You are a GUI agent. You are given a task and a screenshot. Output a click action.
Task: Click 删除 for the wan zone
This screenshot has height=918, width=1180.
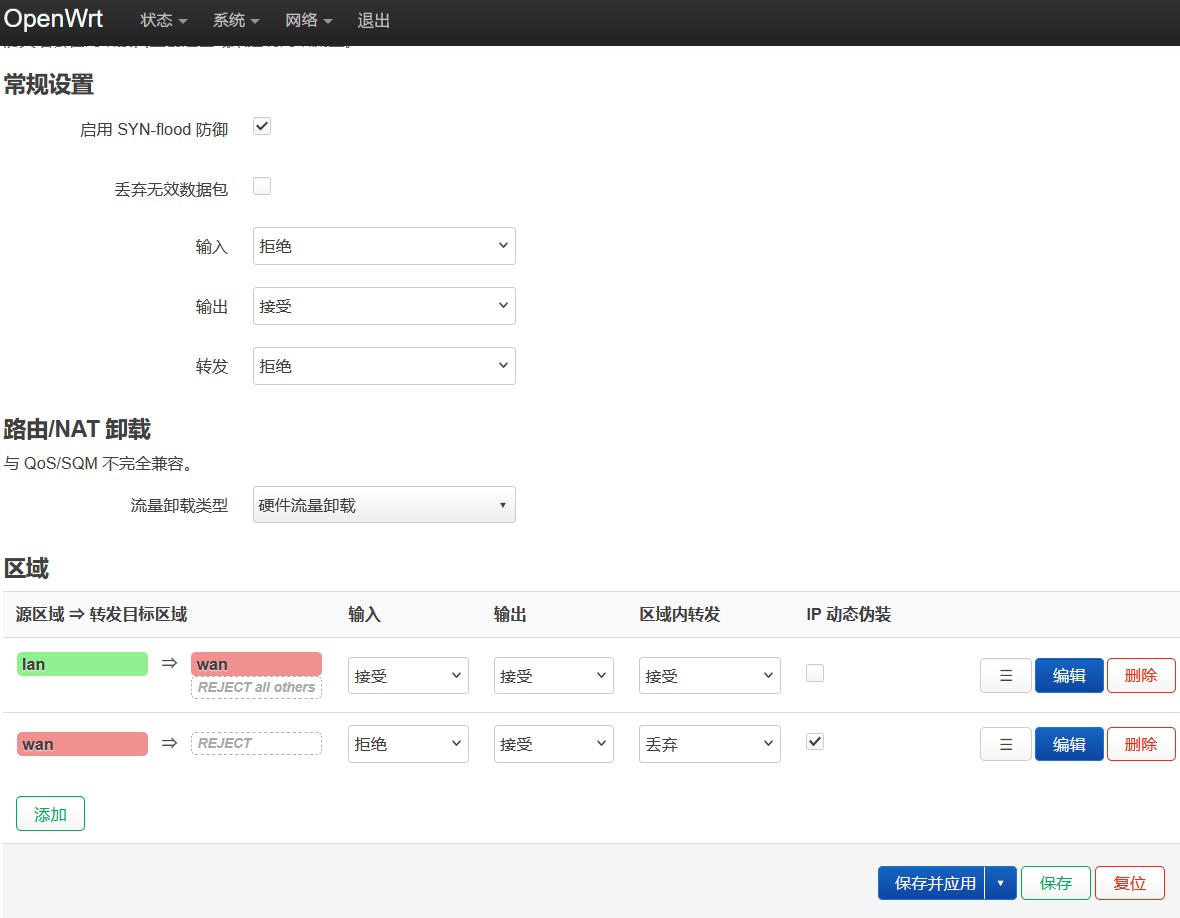[1140, 744]
